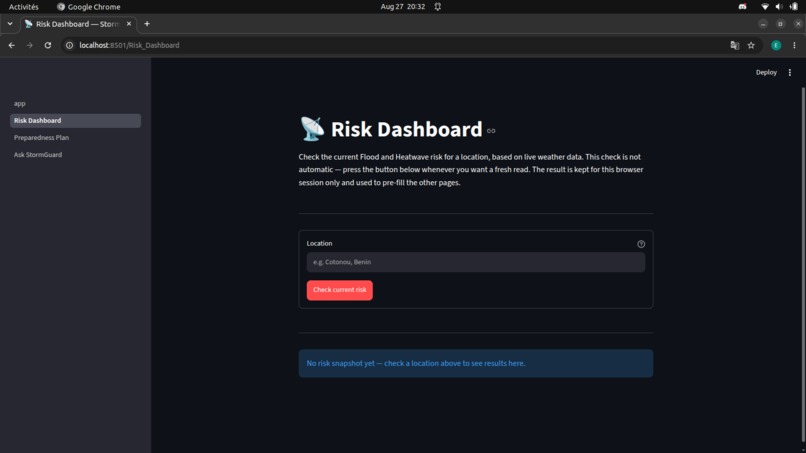Click the Location field label
Image resolution: width=806 pixels, height=453 pixels.
point(319,244)
